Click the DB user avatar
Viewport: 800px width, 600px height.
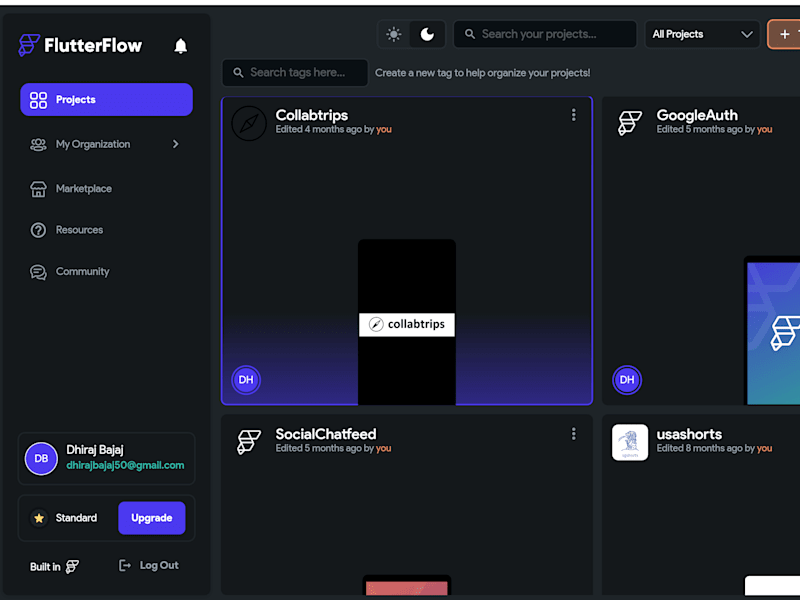click(41, 459)
